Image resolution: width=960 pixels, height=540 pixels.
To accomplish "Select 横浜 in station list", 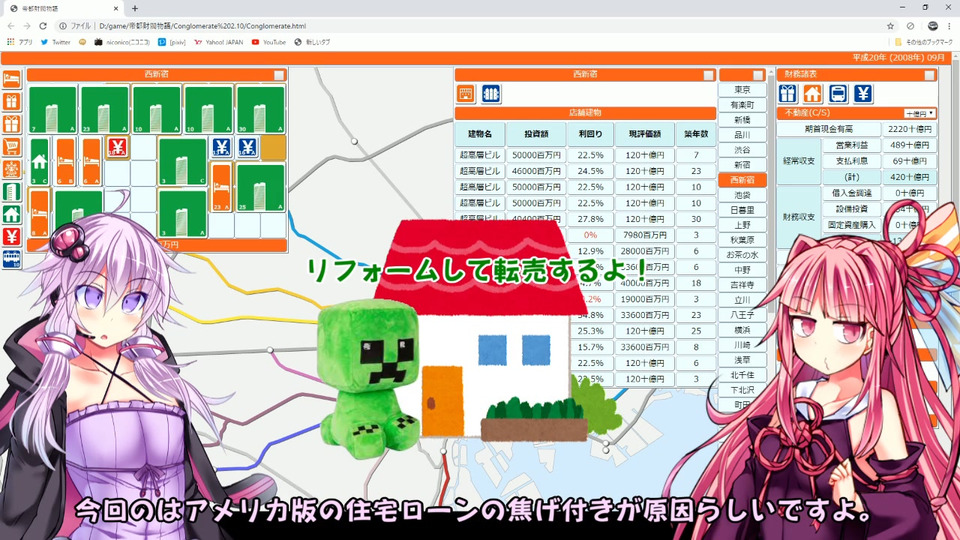I will point(742,330).
